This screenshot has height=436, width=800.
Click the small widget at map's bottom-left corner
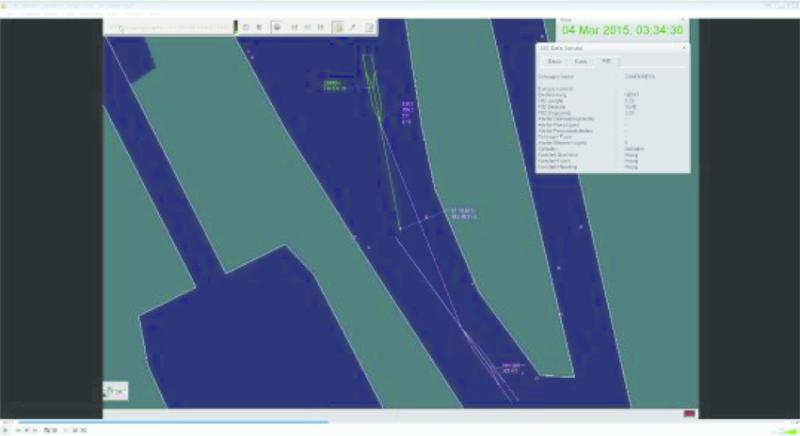(116, 391)
